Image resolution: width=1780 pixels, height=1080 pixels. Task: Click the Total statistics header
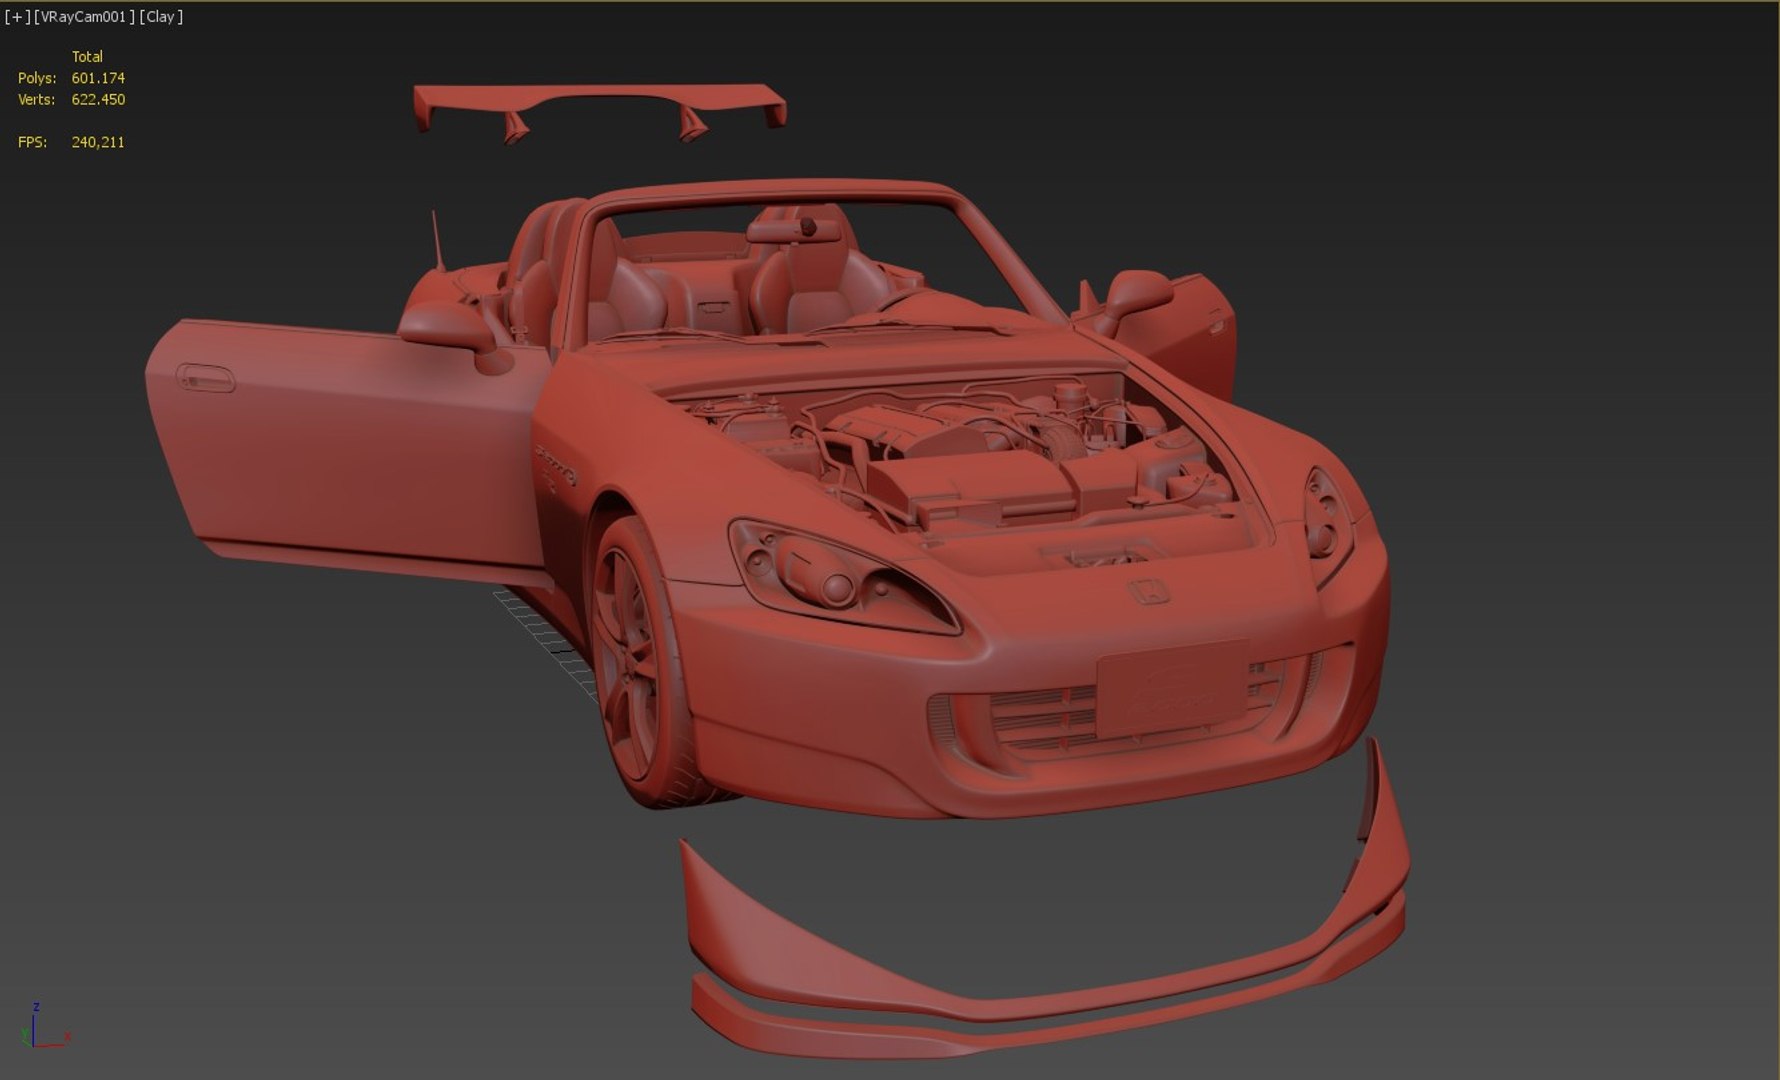87,57
